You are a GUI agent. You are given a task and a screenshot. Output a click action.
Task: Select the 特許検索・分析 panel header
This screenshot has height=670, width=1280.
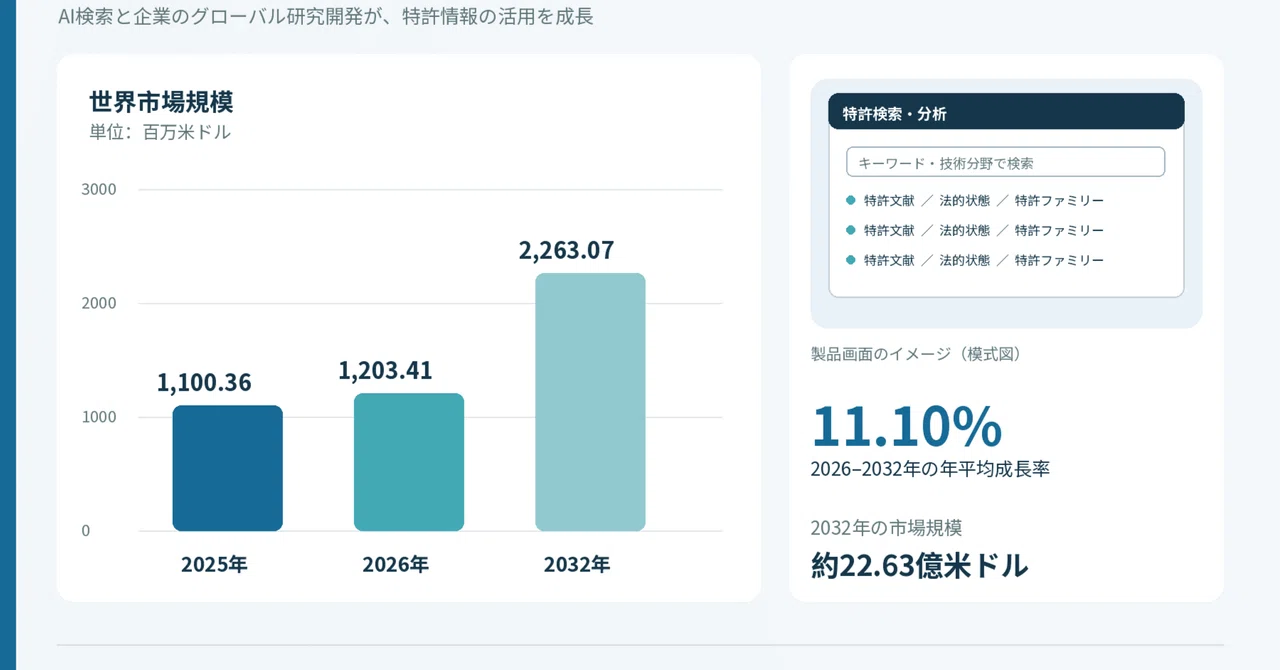click(x=1006, y=112)
